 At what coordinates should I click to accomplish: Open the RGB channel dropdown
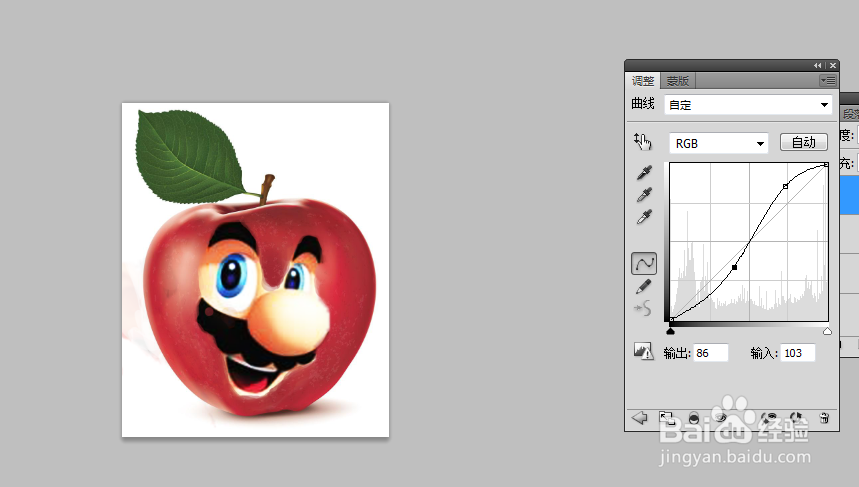(718, 143)
